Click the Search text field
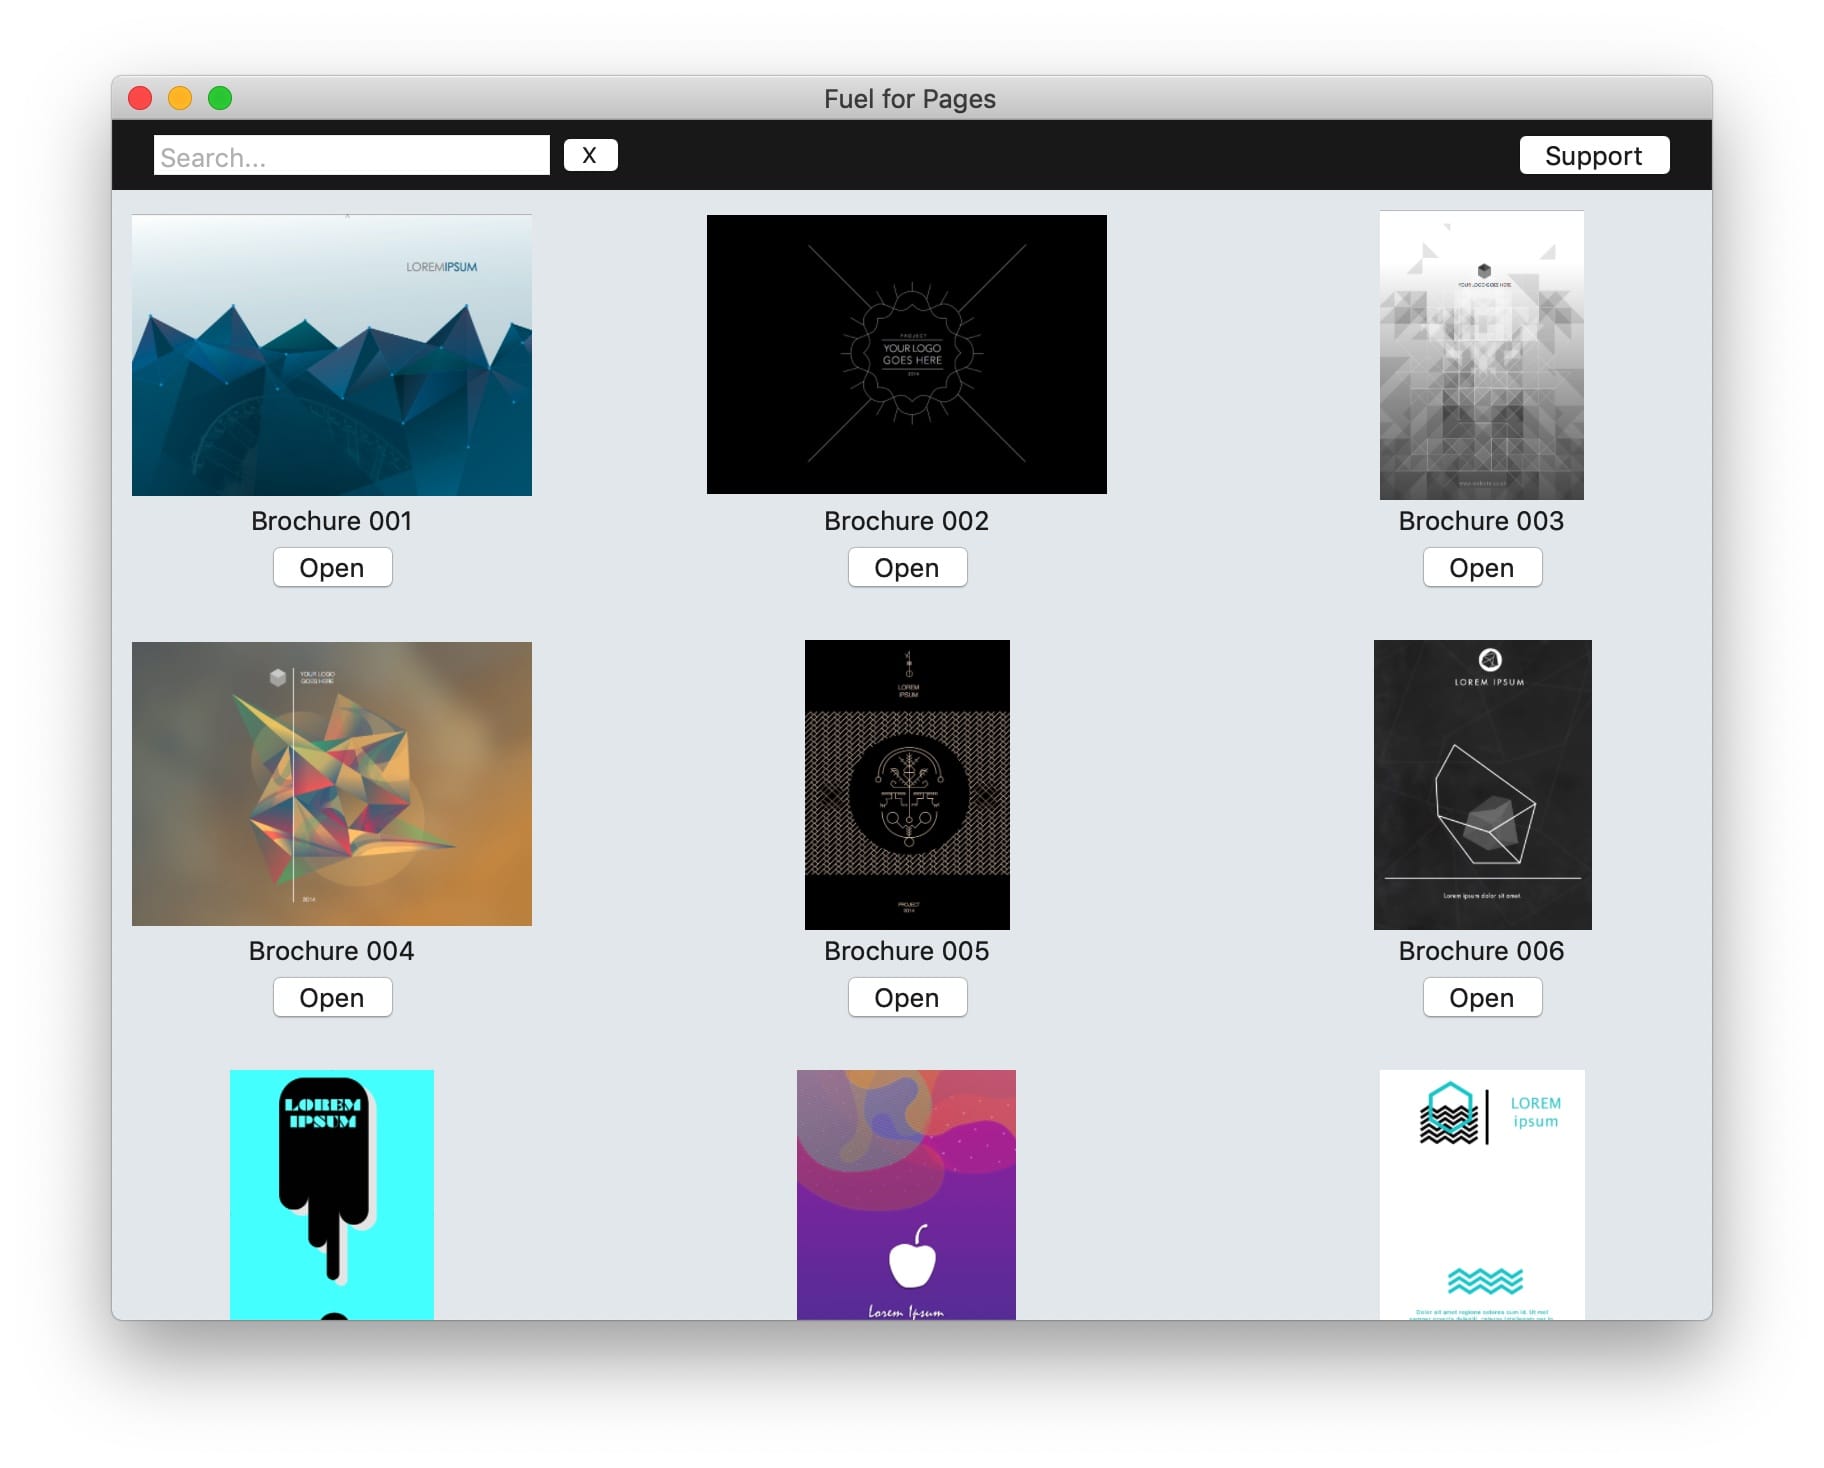 351,156
